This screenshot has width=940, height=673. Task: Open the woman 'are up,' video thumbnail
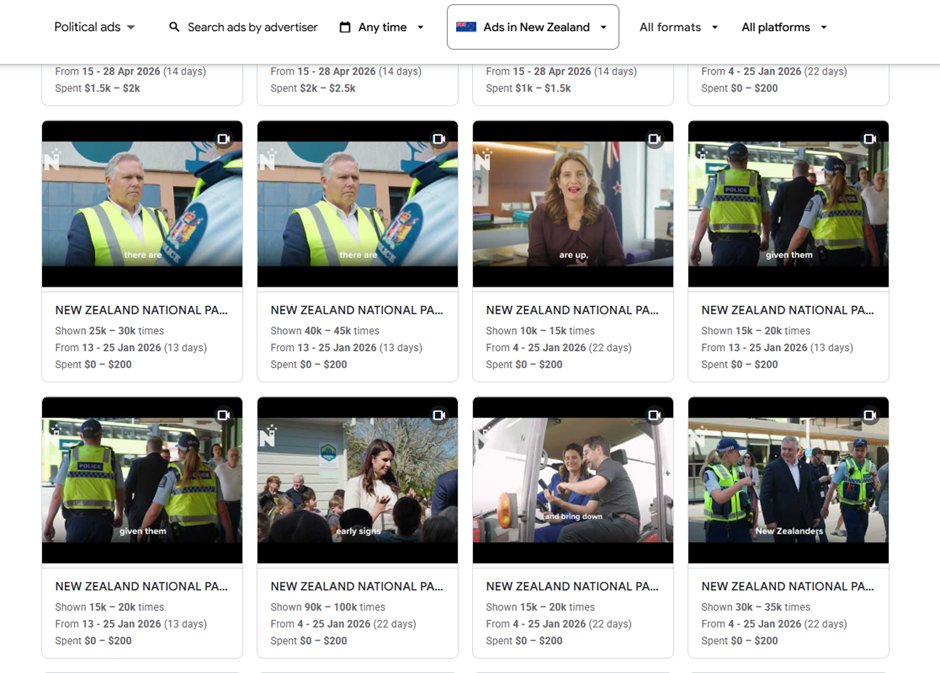(x=573, y=204)
